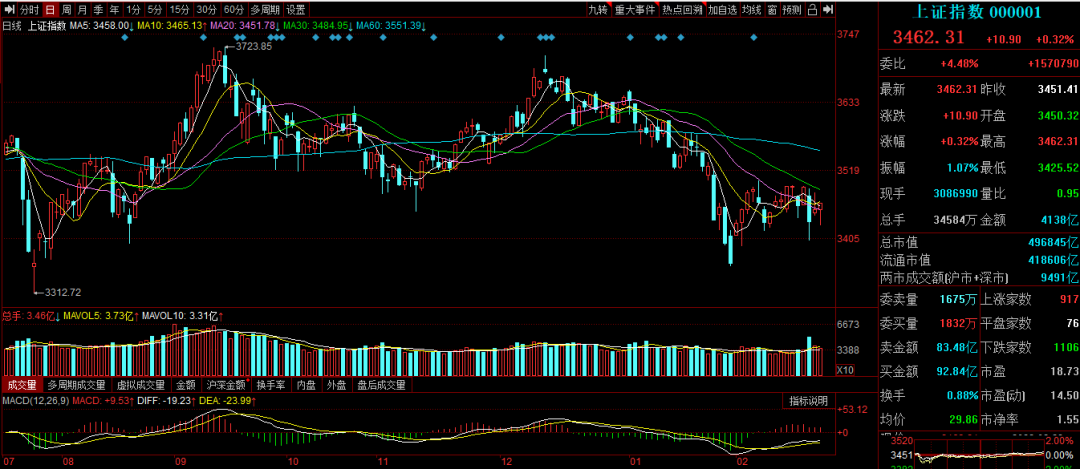Select the 月 monthly period
This screenshot has height=469, width=1080.
82,10
